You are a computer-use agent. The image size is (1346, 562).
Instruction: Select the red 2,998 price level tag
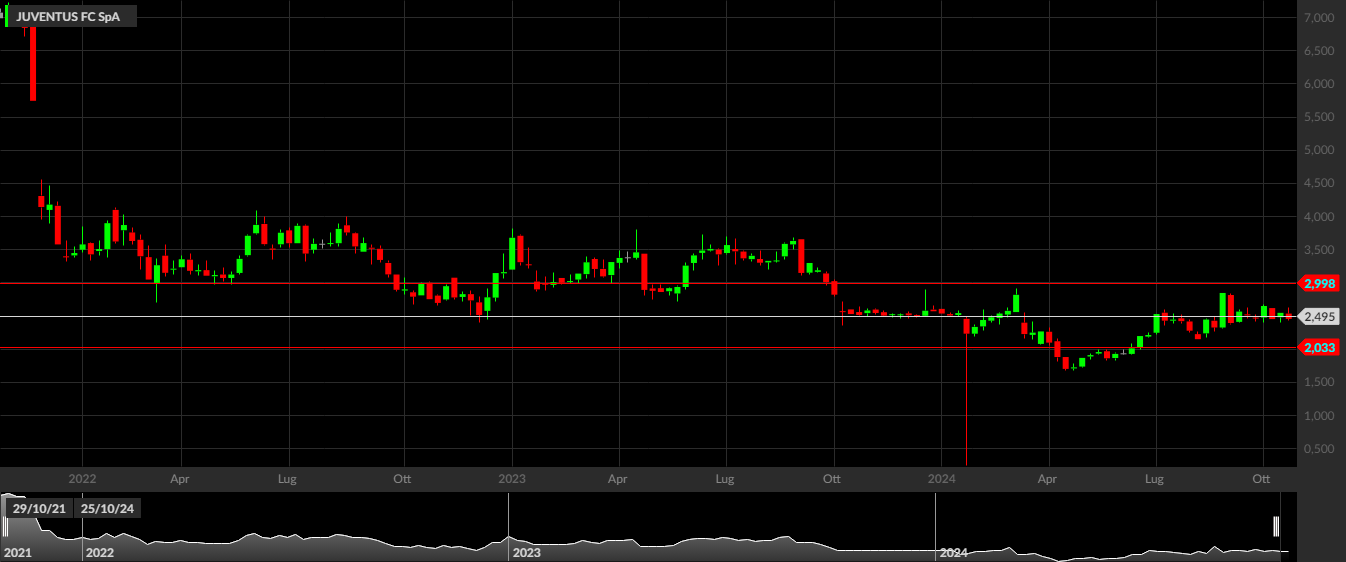1320,283
